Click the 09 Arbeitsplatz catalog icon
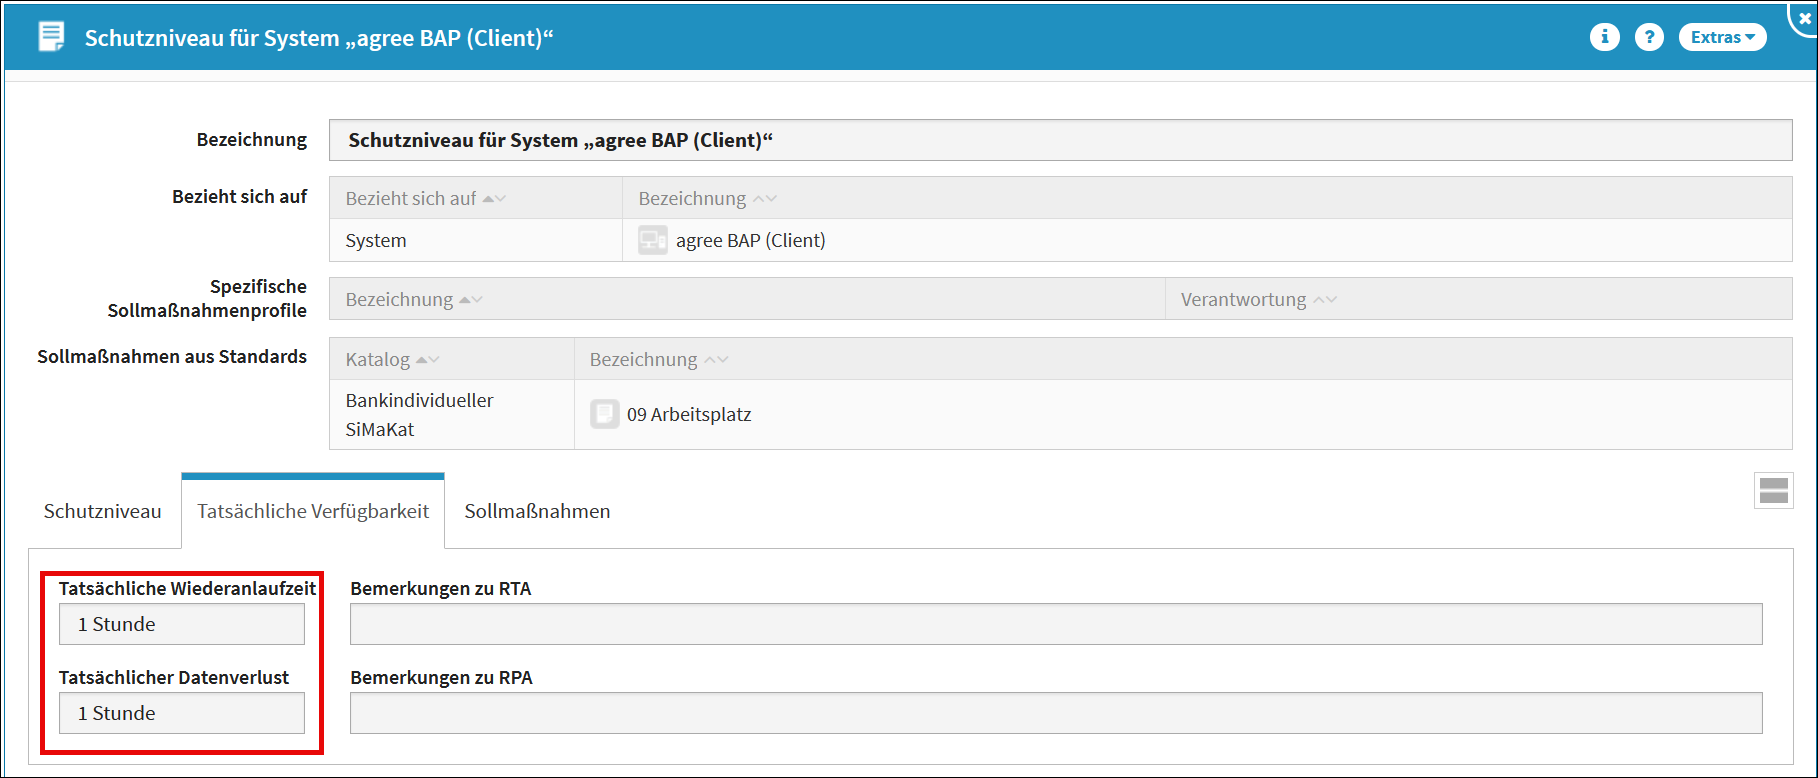The image size is (1818, 778). (x=604, y=414)
